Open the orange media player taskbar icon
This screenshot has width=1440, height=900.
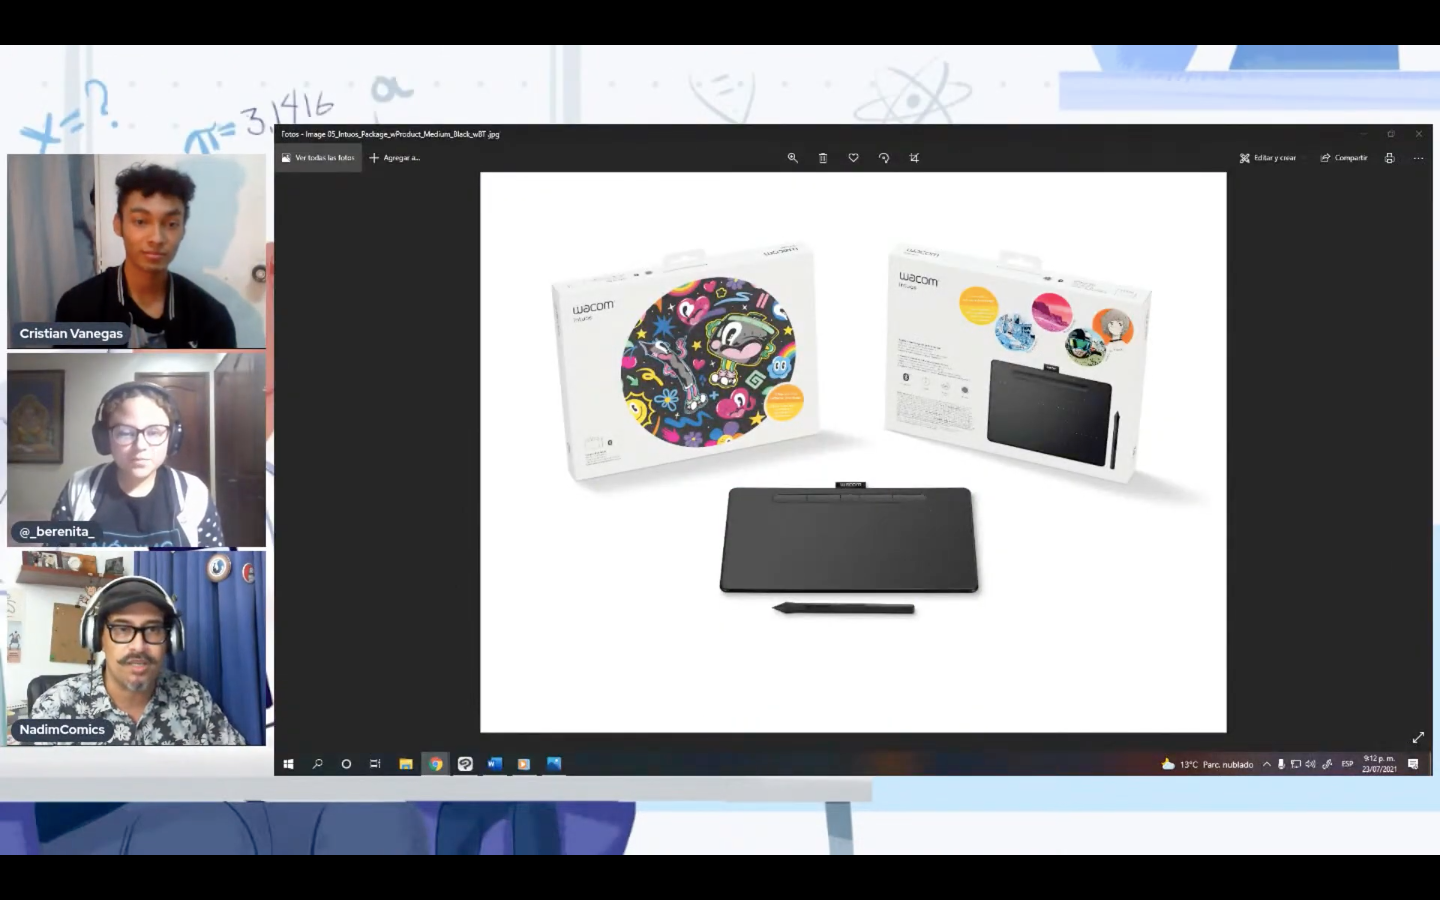tap(524, 764)
